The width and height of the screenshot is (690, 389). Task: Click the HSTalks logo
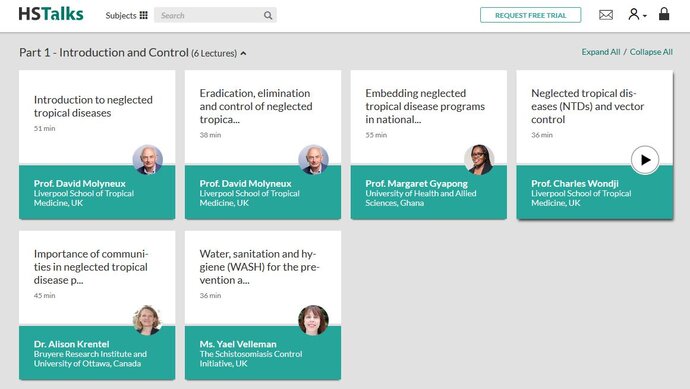coord(51,14)
